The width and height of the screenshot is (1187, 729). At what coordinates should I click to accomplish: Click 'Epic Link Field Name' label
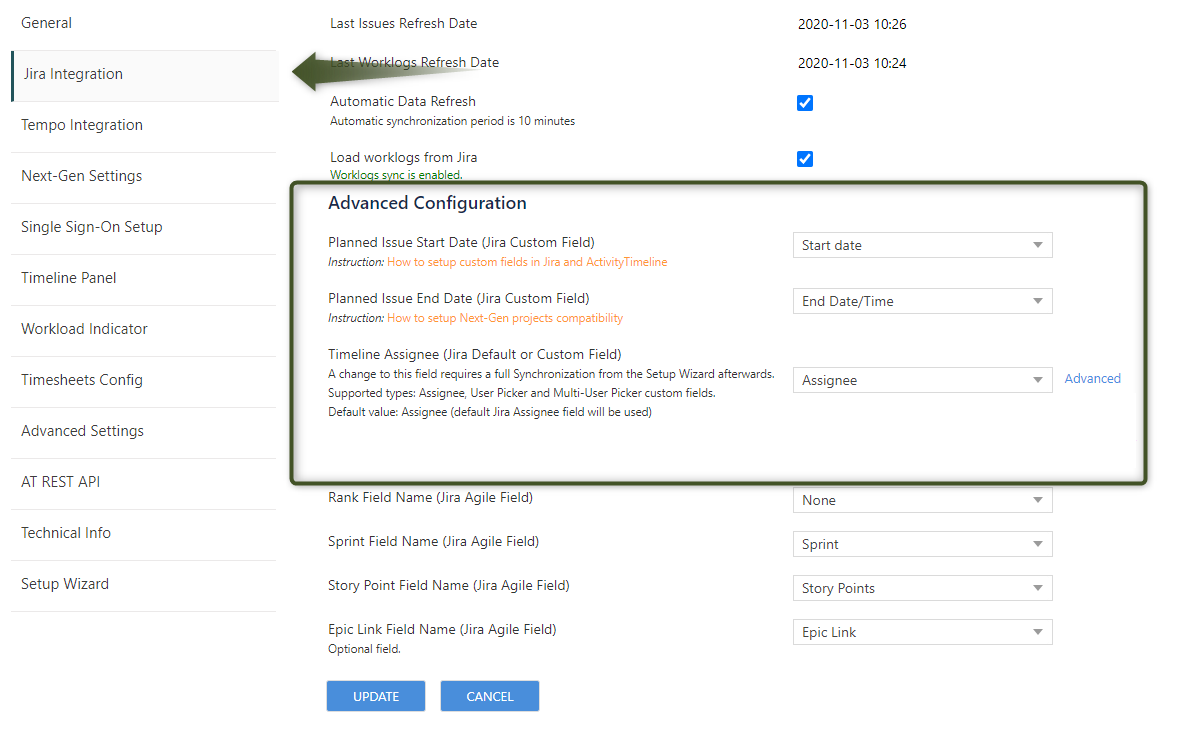click(x=442, y=629)
